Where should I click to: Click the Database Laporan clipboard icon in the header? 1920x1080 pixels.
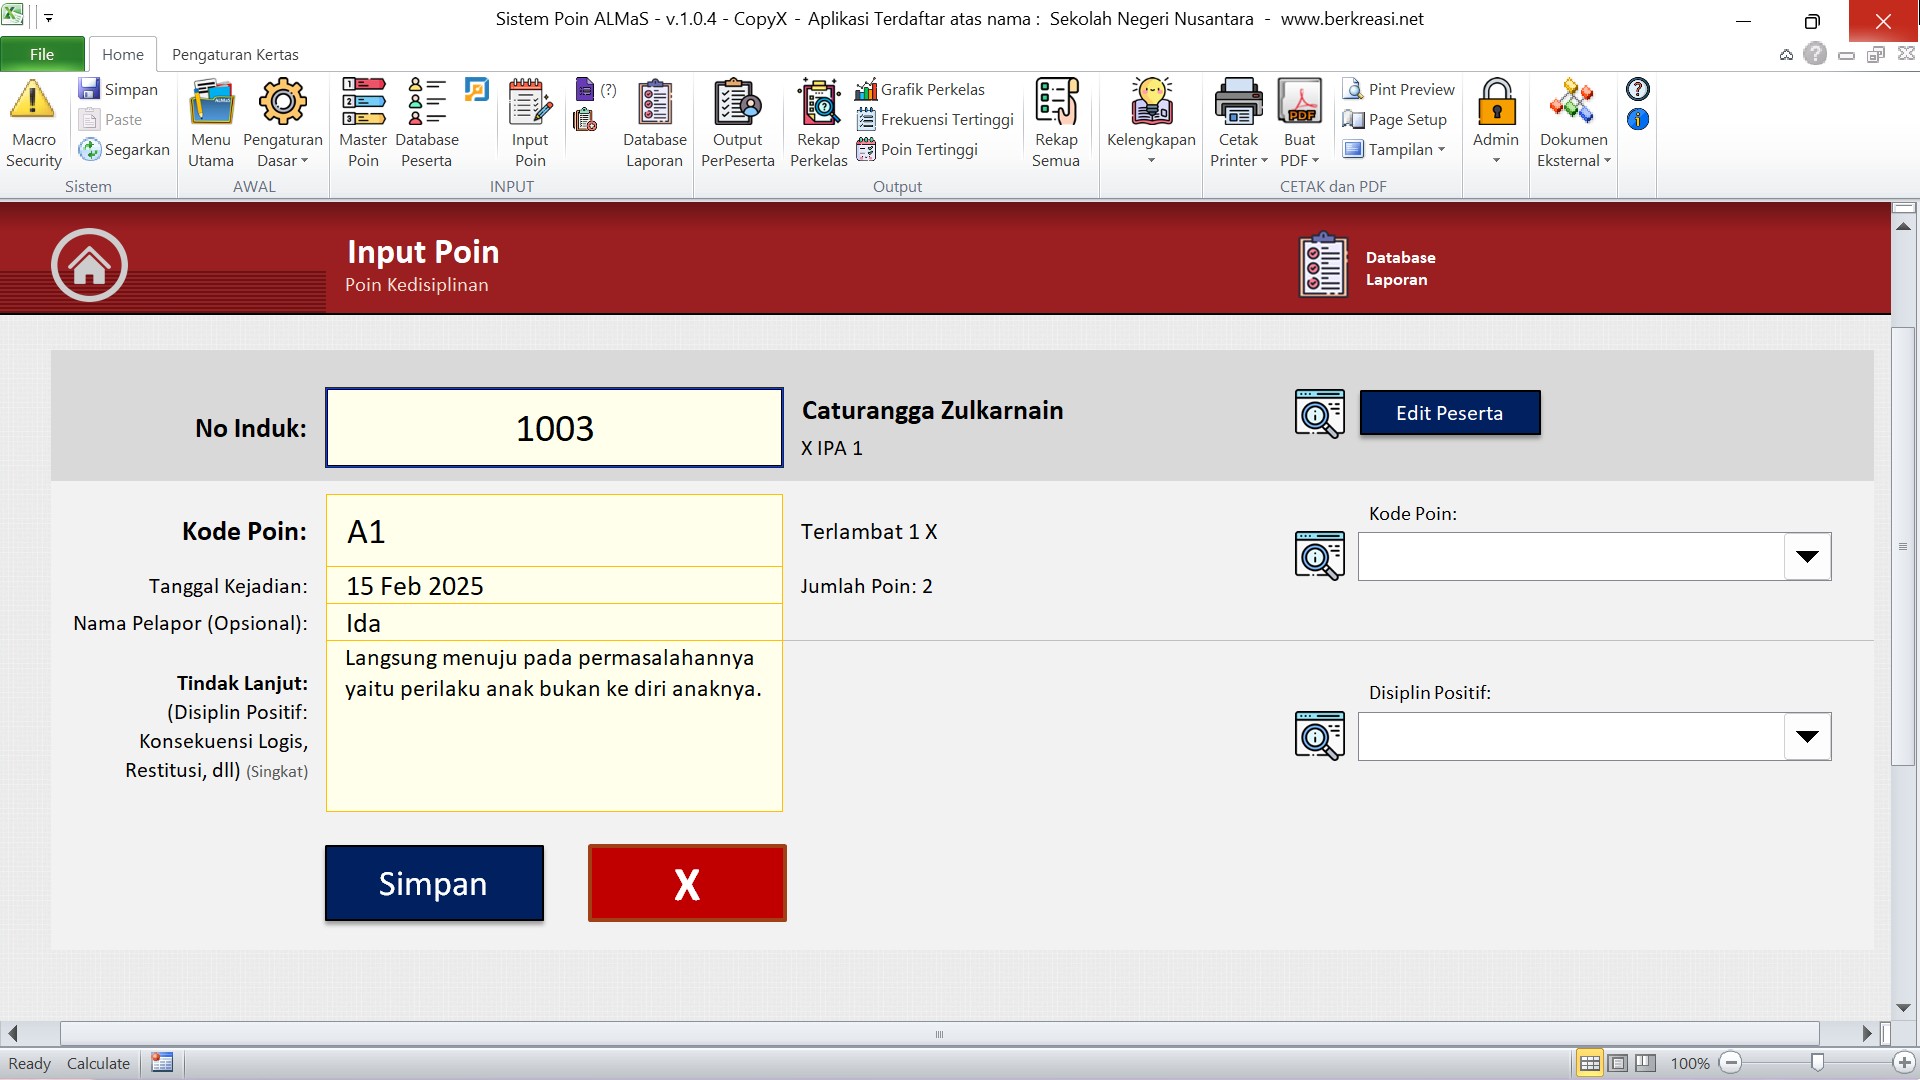click(x=1323, y=266)
